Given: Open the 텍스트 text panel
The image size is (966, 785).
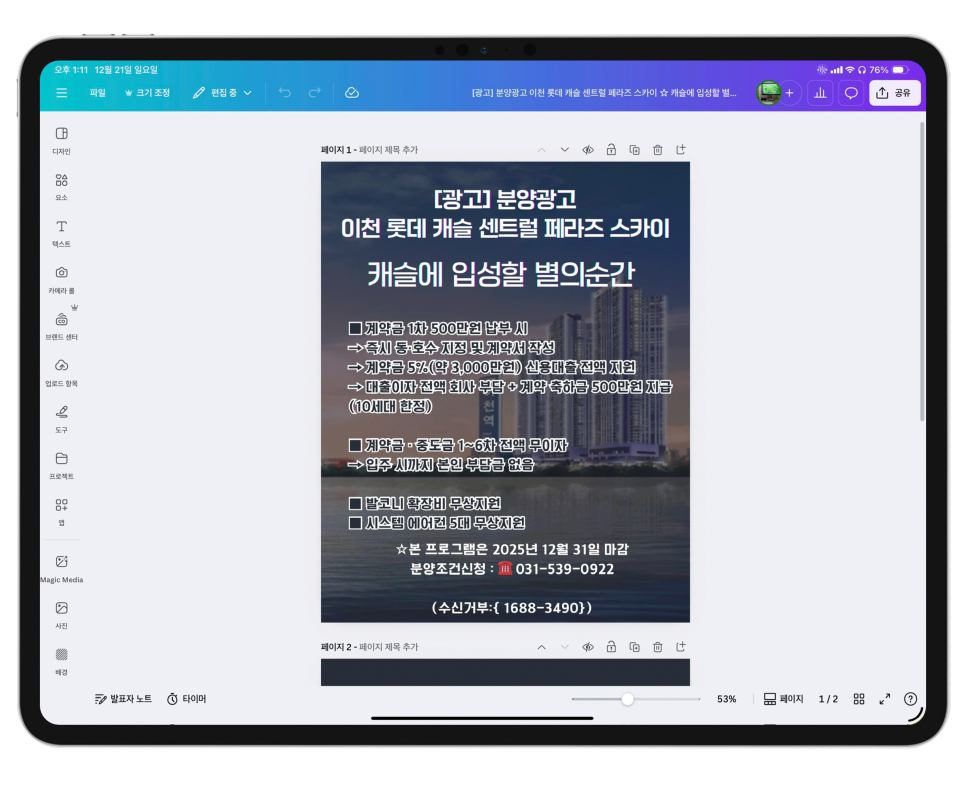Looking at the screenshot, I should point(62,234).
